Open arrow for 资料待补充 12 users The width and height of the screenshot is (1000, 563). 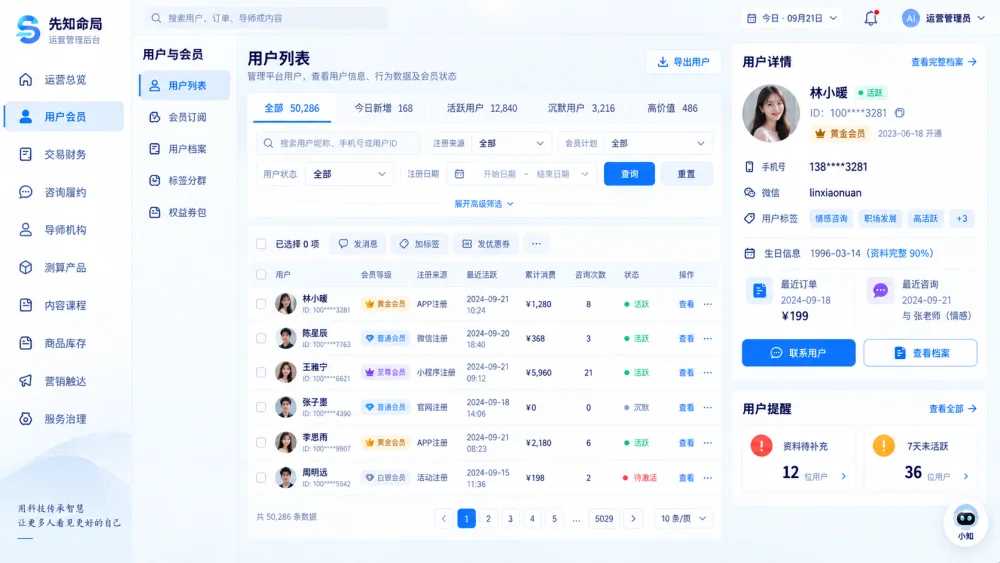pyautogui.click(x=844, y=476)
